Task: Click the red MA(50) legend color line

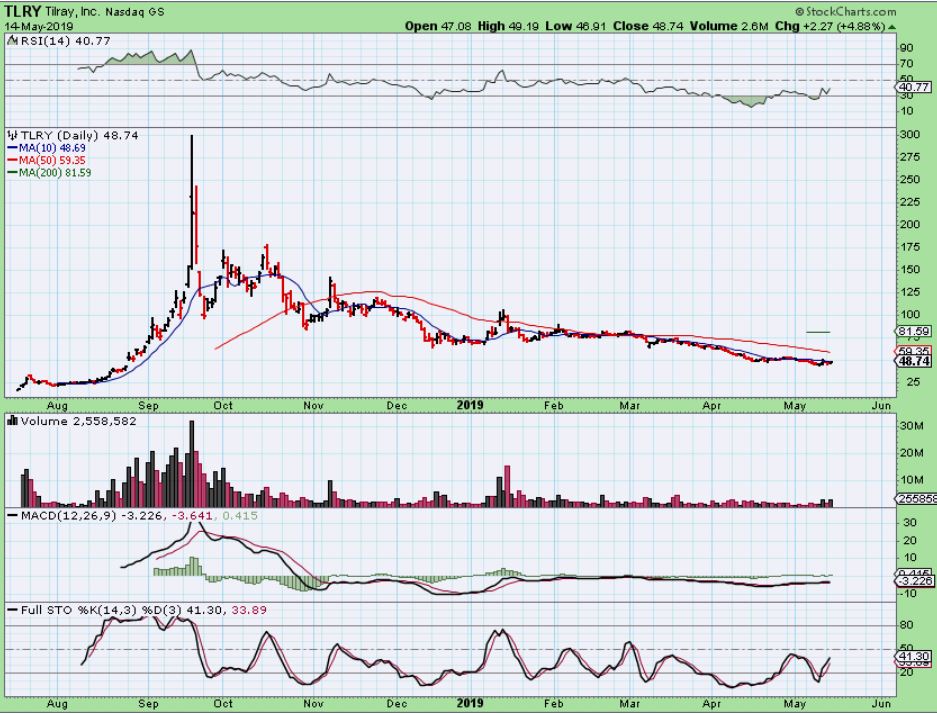Action: 12,160
